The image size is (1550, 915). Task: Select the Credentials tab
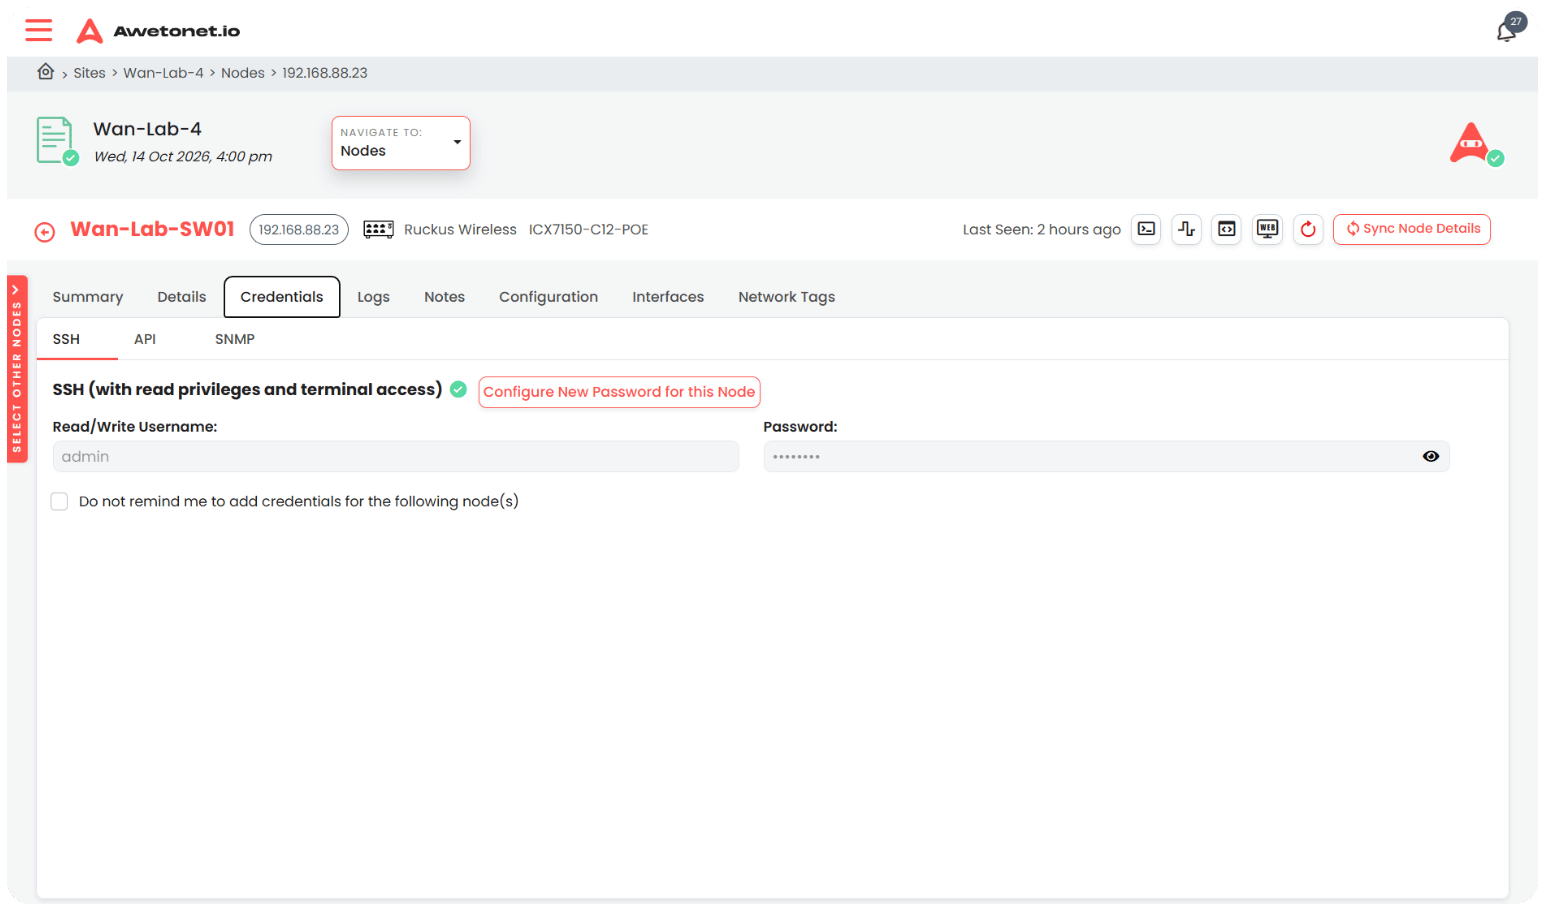(x=282, y=297)
